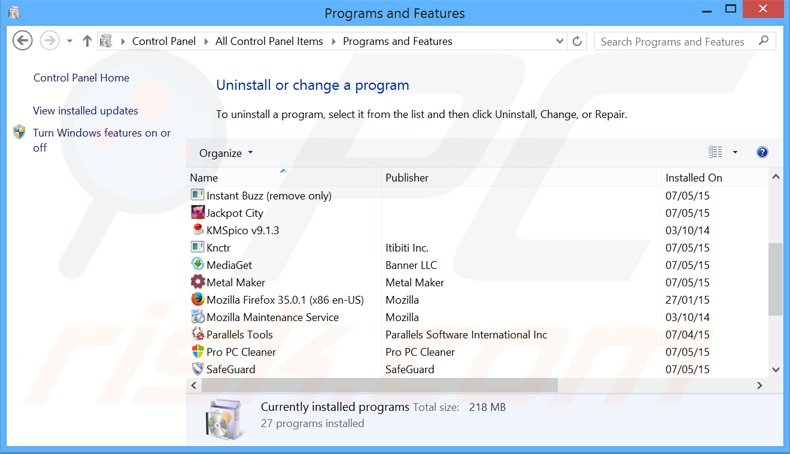Open Turn Windows features on or off
The image size is (790, 454).
point(102,140)
